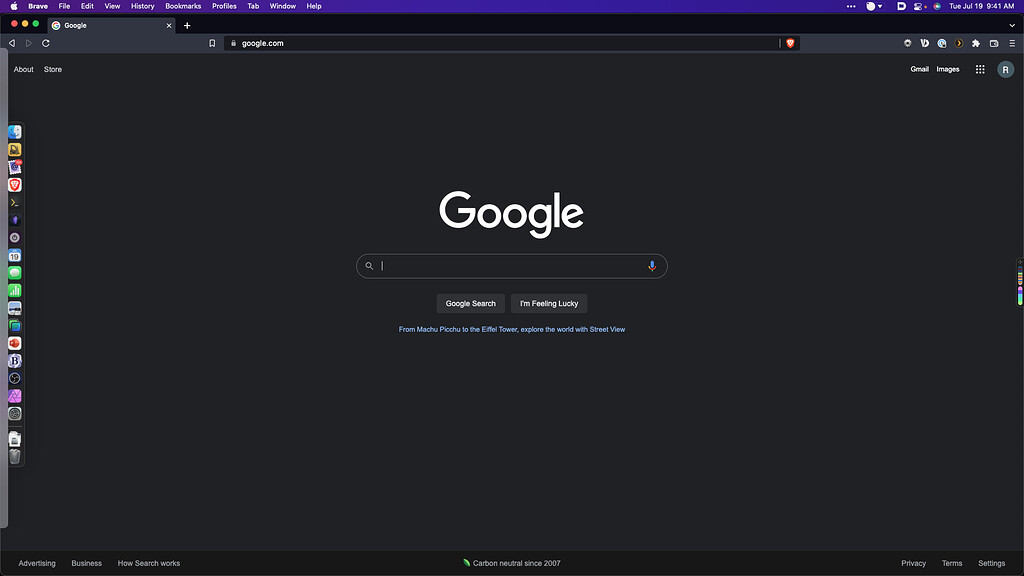Screen dimensions: 1024x576
Task: Open the Trash in the Dock
Action: click(14, 456)
